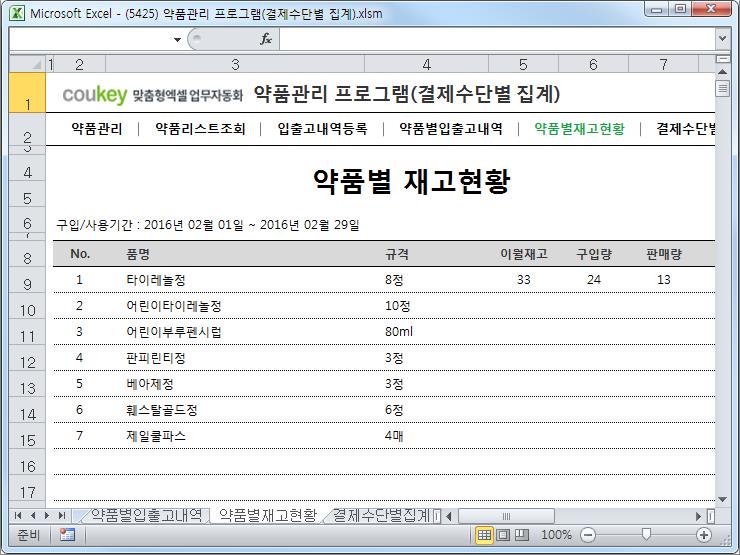Select column header 4
This screenshot has width=740, height=555.
tap(427, 64)
